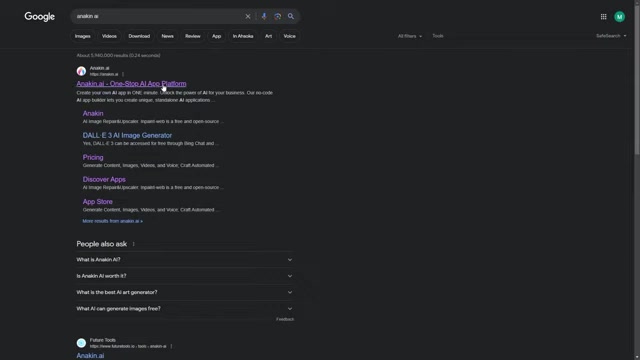Viewport: 640px width, 360px height.
Task: Open 'Anakin.ai - One-Stop AI App Platform' link
Action: pos(131,84)
